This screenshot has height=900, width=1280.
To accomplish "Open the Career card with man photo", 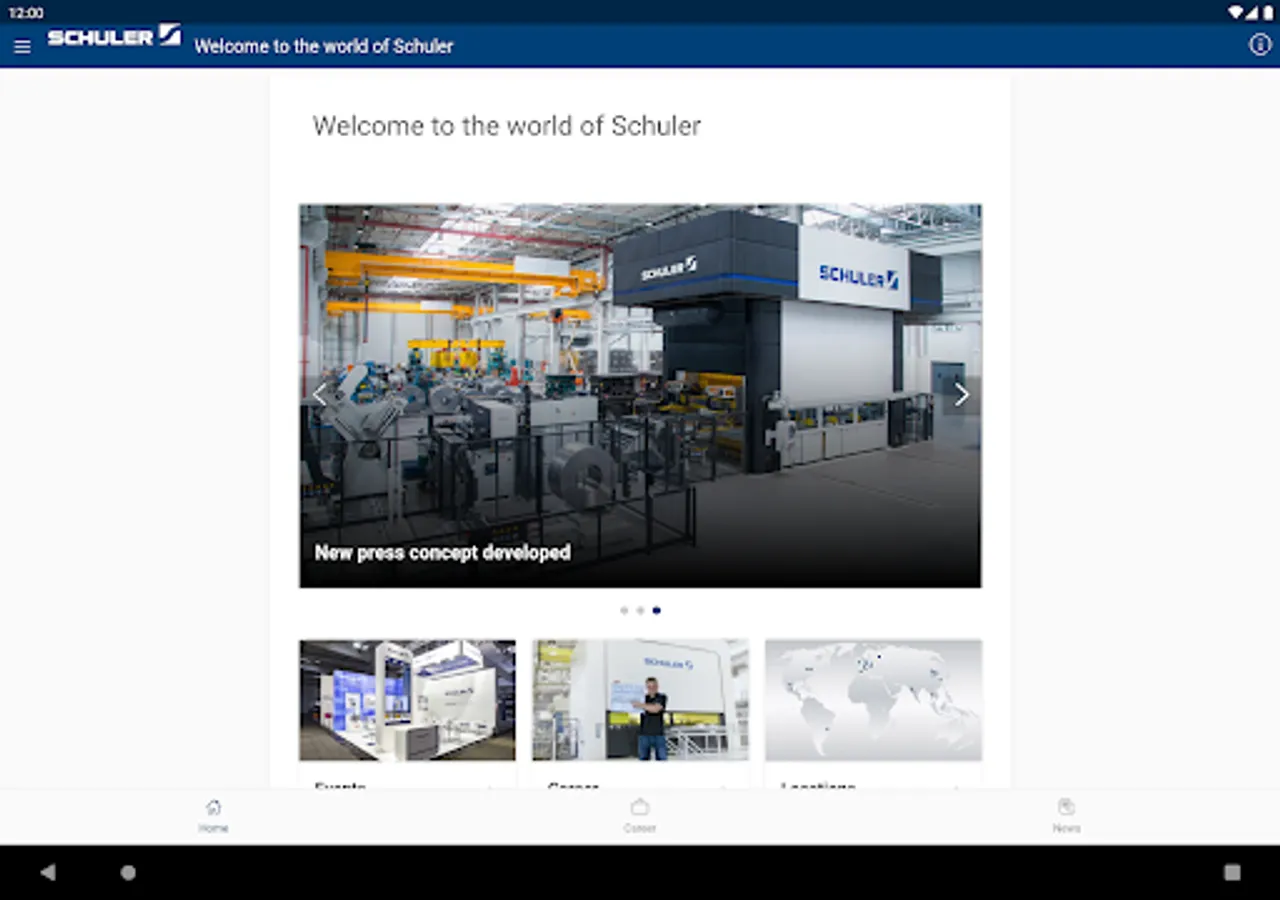I will click(x=640, y=714).
